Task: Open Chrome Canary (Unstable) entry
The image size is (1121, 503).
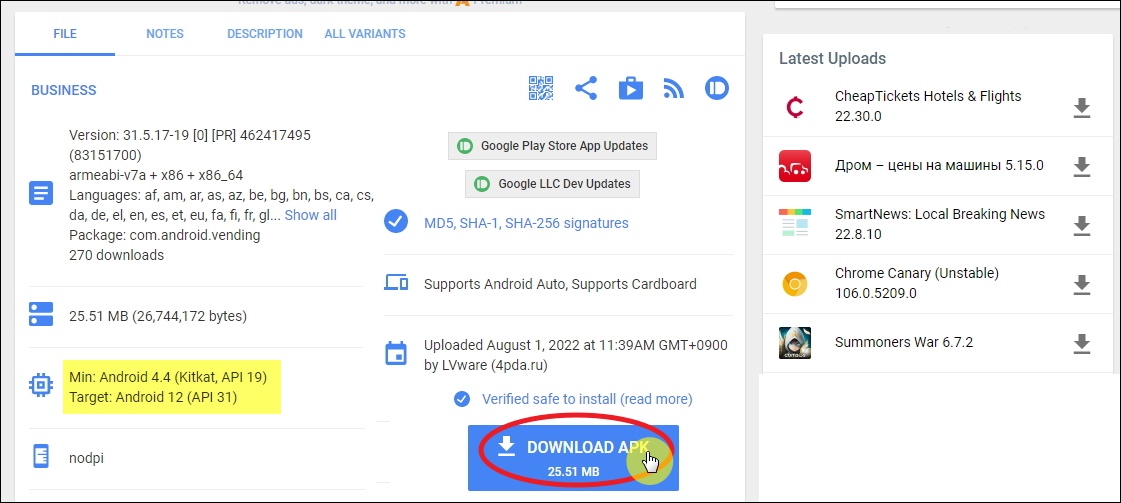Action: click(917, 284)
